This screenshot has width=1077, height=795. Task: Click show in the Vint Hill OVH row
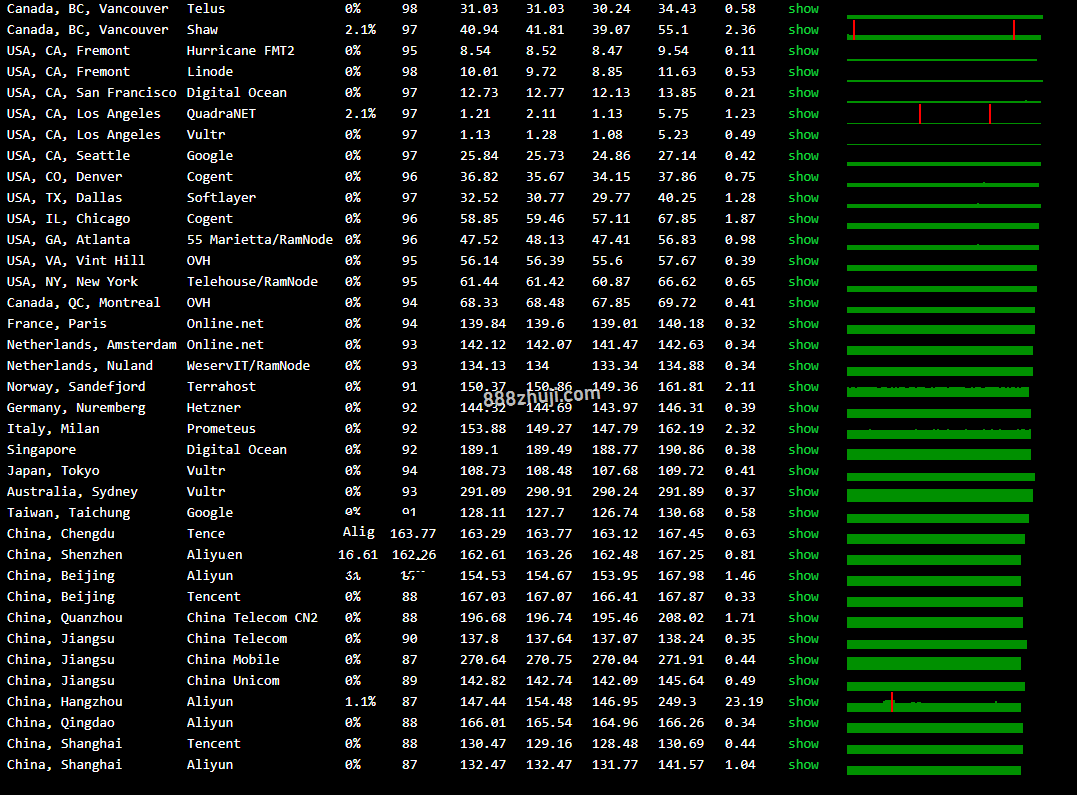tap(803, 260)
